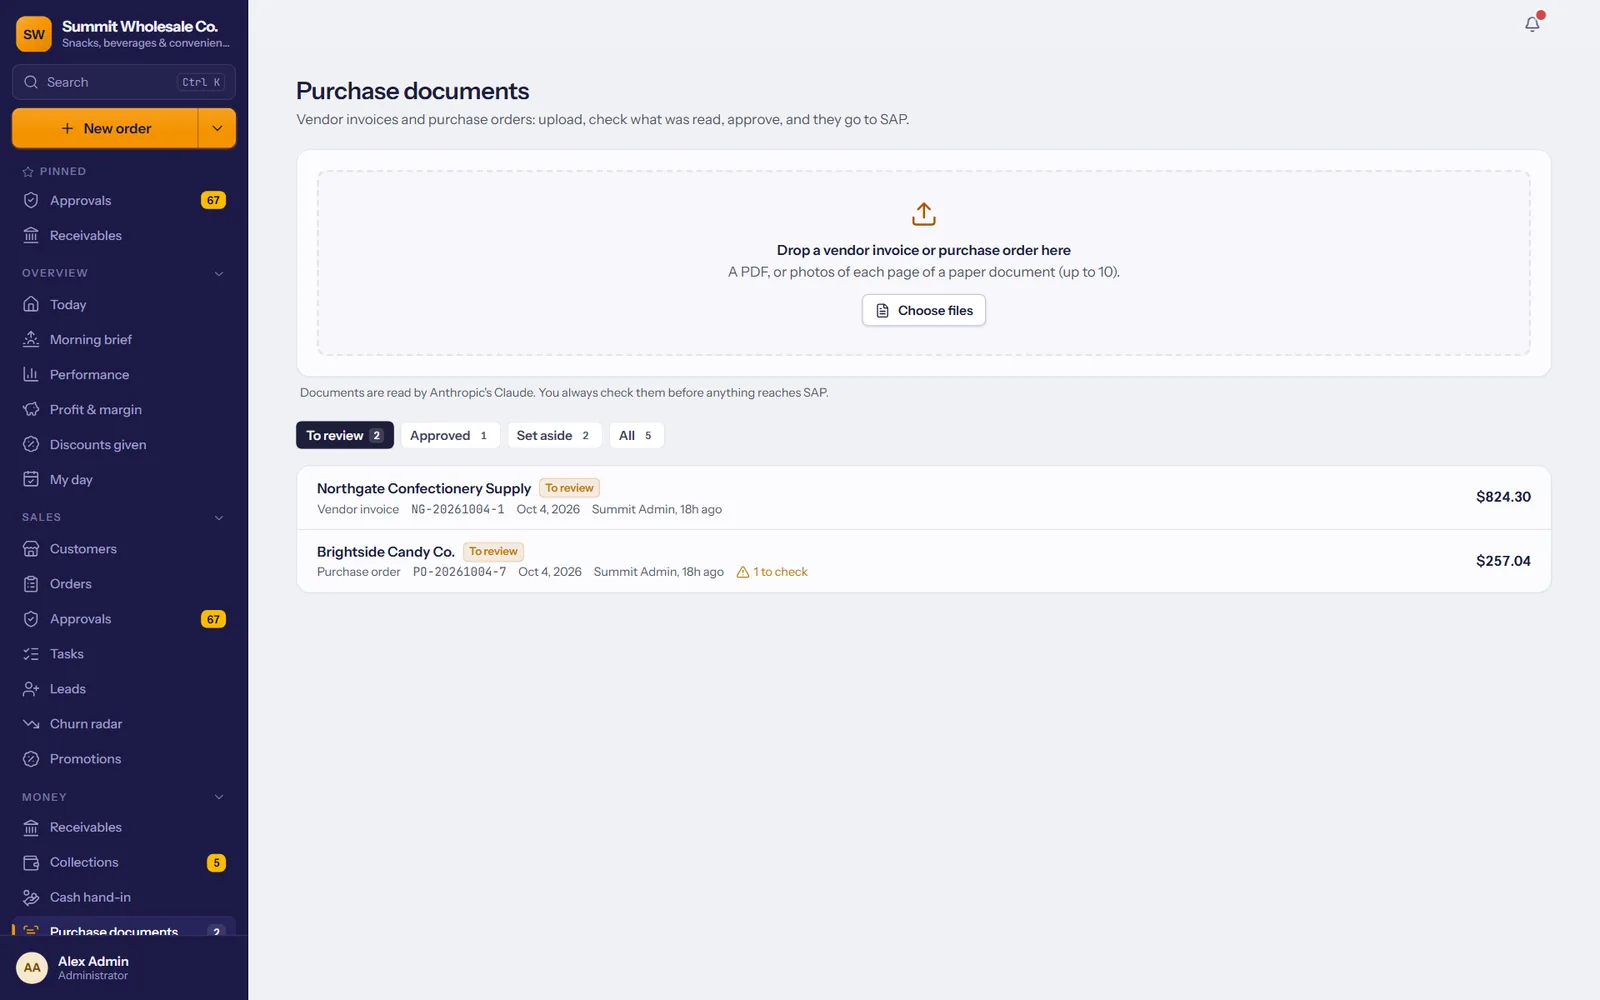Switch to the Set aside tab

point(554,435)
